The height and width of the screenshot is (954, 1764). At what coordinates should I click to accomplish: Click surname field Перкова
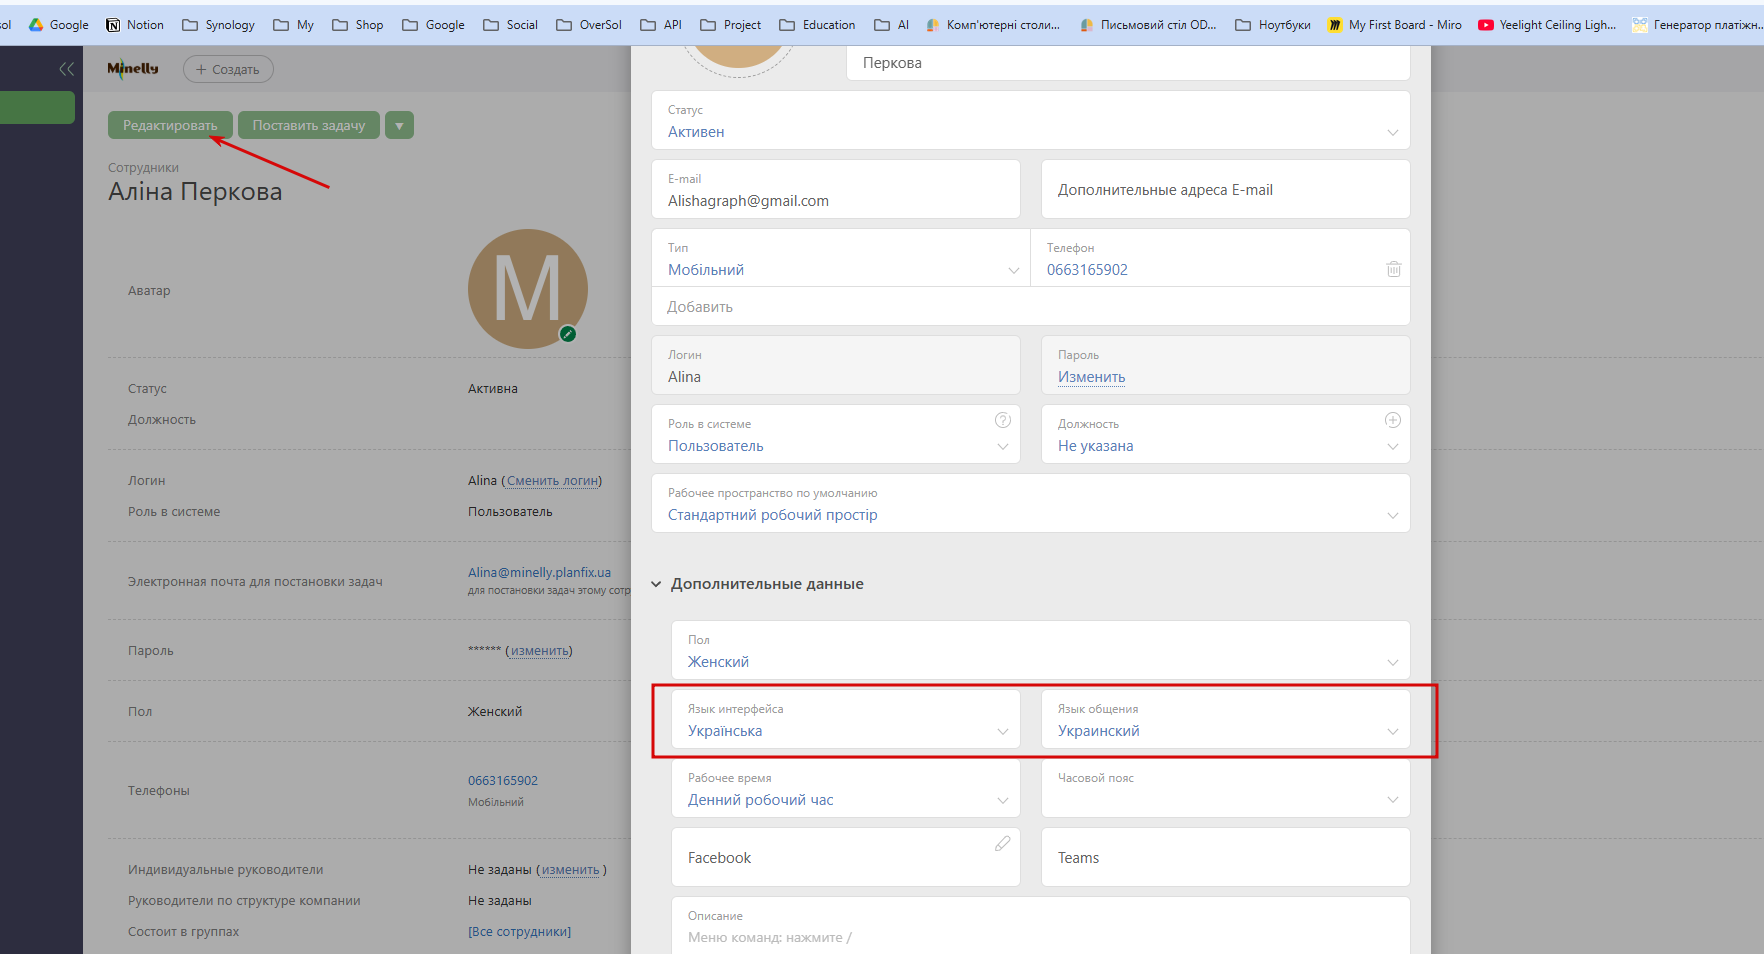(1129, 63)
